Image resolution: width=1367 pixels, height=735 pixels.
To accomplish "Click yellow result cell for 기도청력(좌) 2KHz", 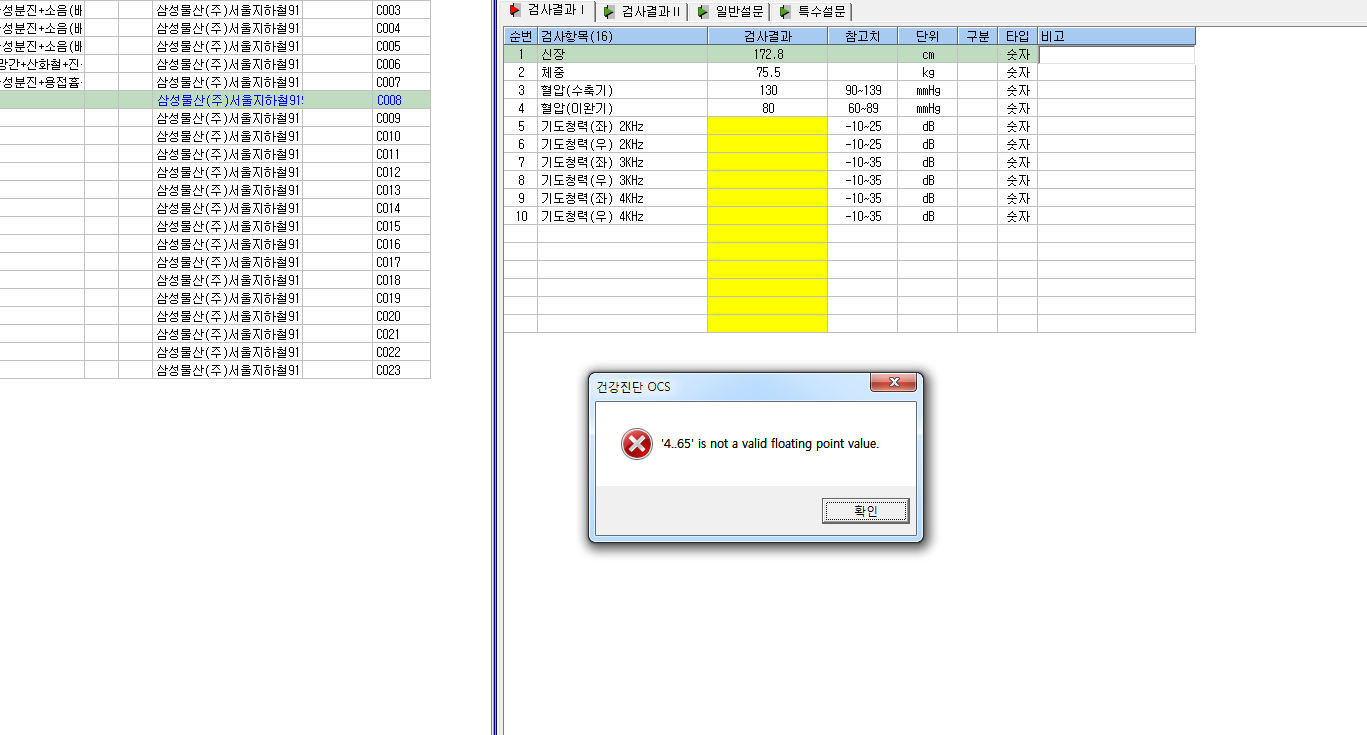I will [767, 126].
